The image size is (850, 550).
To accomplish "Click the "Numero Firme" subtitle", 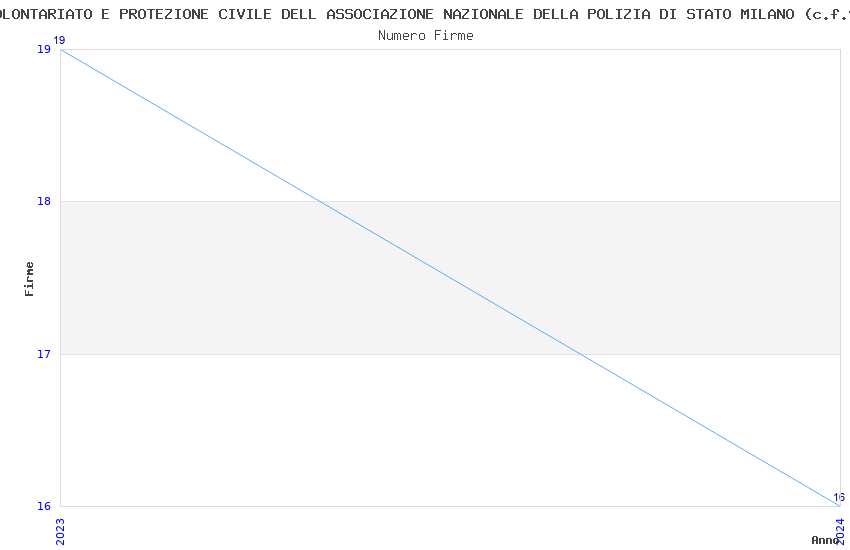I will pyautogui.click(x=425, y=35).
